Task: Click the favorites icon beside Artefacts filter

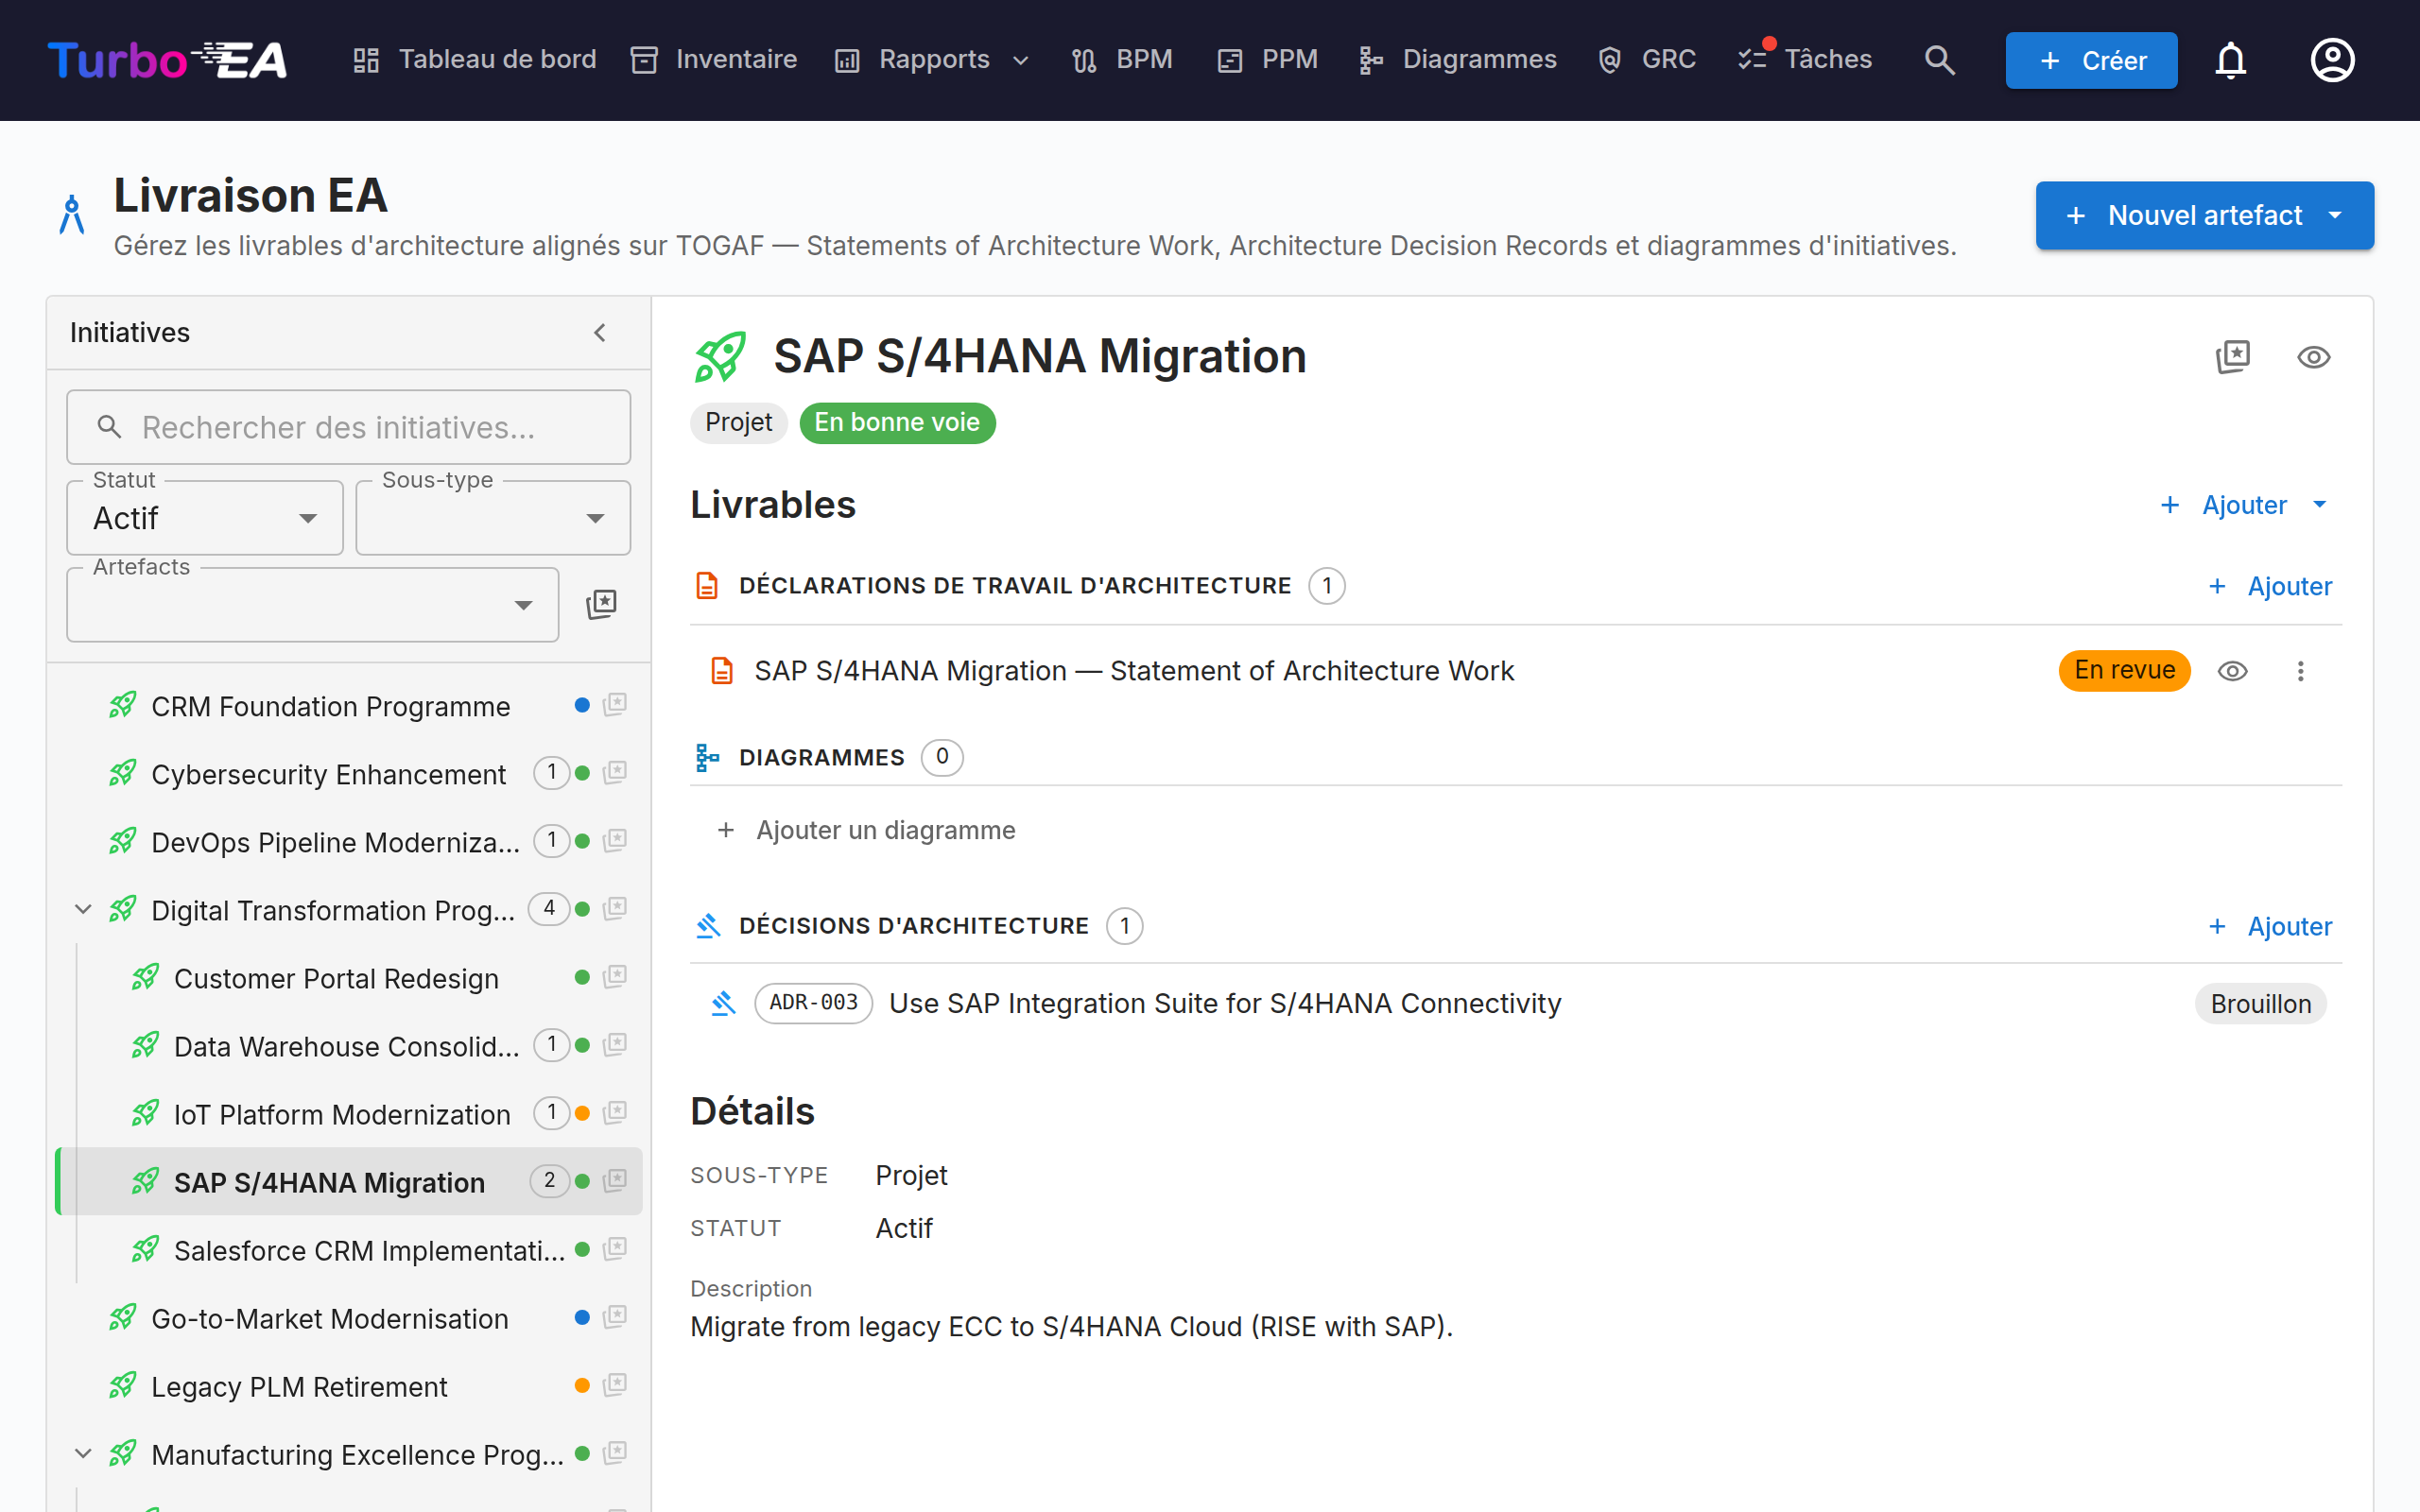Action: [601, 604]
